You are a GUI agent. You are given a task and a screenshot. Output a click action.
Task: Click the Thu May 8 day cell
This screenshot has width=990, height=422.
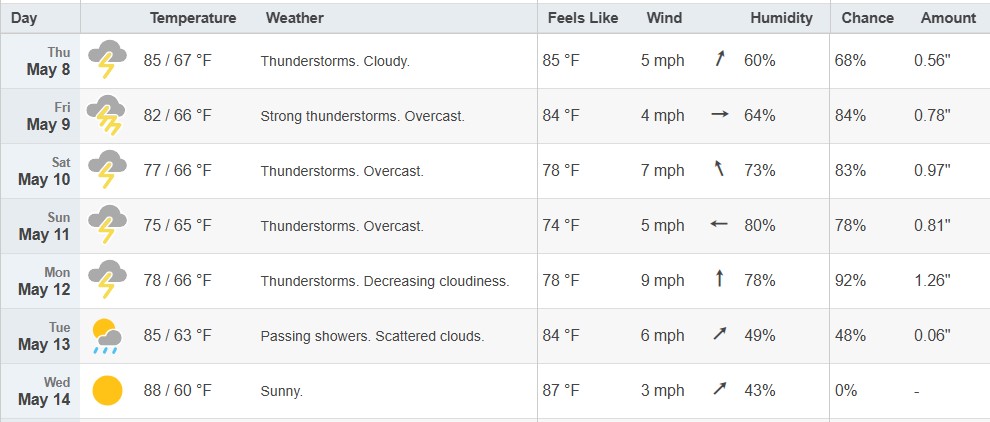40,61
